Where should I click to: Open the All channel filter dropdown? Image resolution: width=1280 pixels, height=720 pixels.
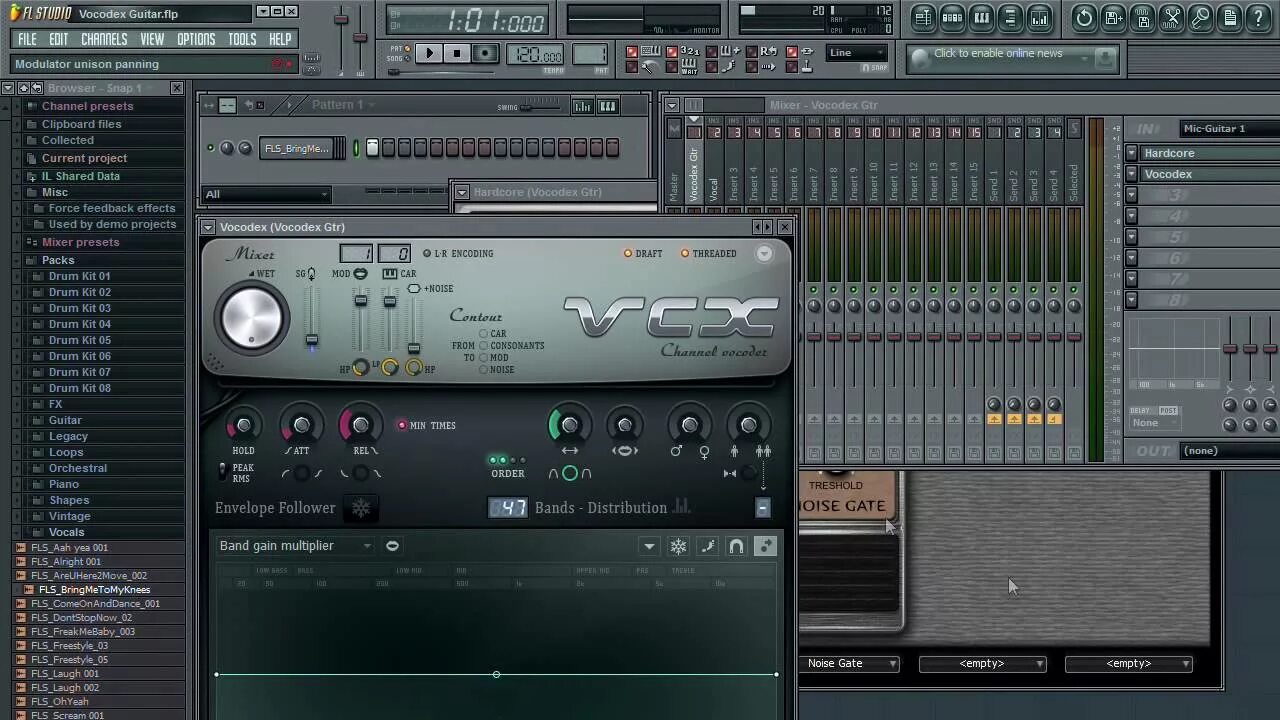[266, 194]
